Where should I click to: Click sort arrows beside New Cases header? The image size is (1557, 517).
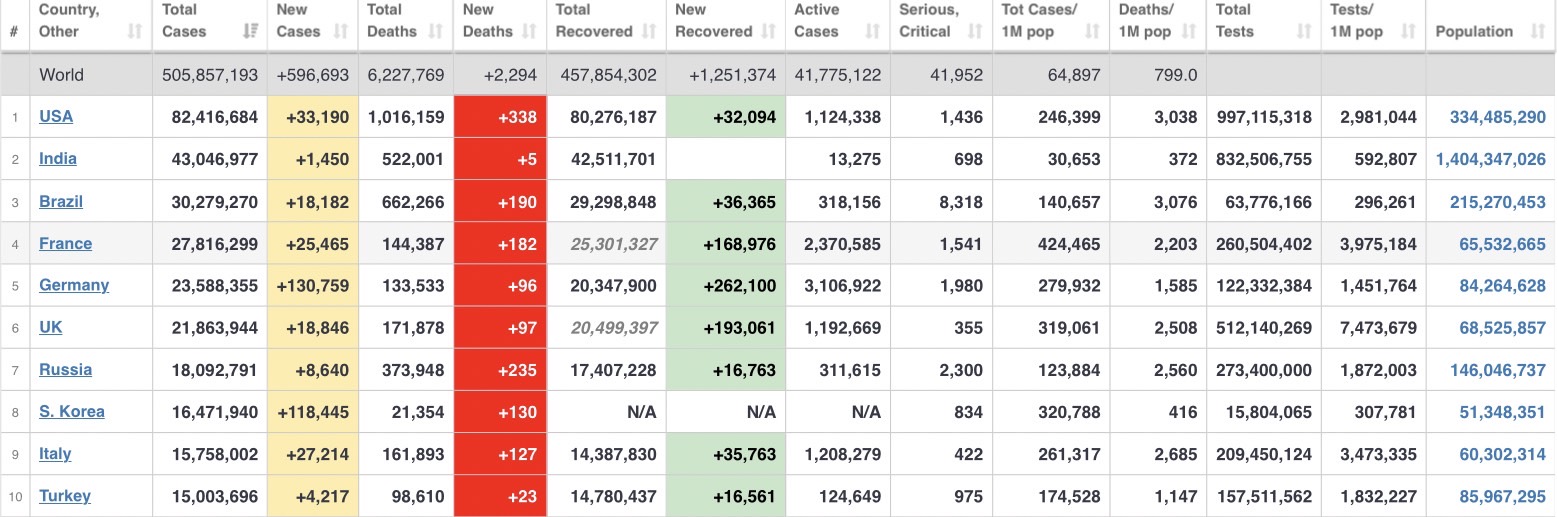click(341, 32)
